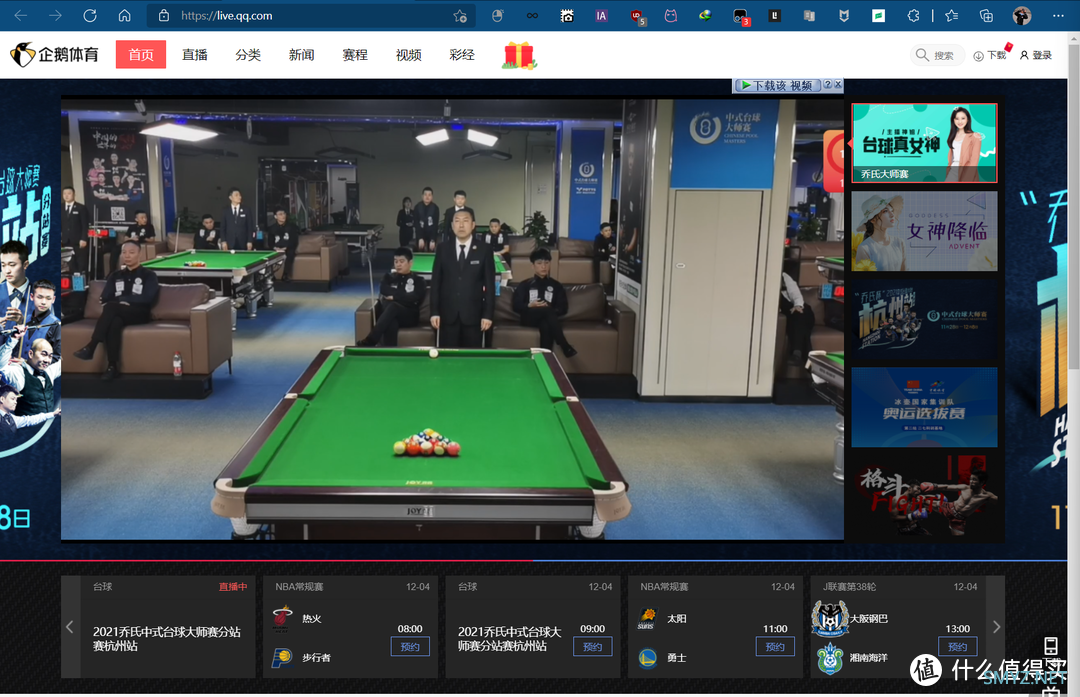Click the 下载该视频 button
Image resolution: width=1080 pixels, height=697 pixels.
point(778,85)
